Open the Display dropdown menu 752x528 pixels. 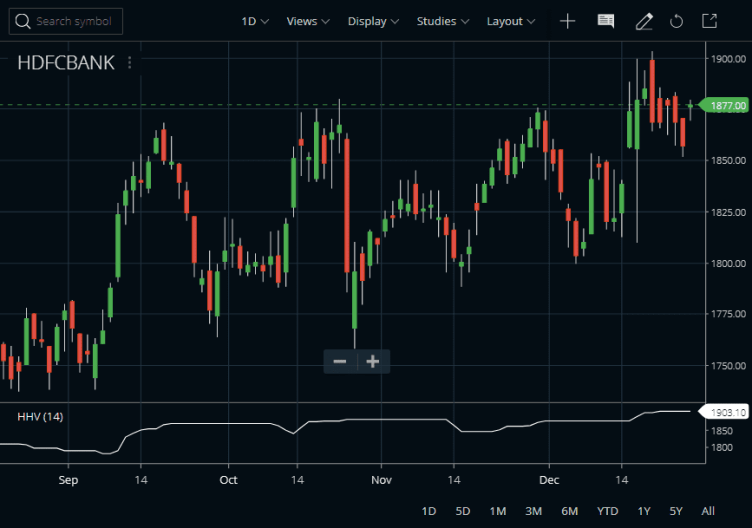point(373,21)
